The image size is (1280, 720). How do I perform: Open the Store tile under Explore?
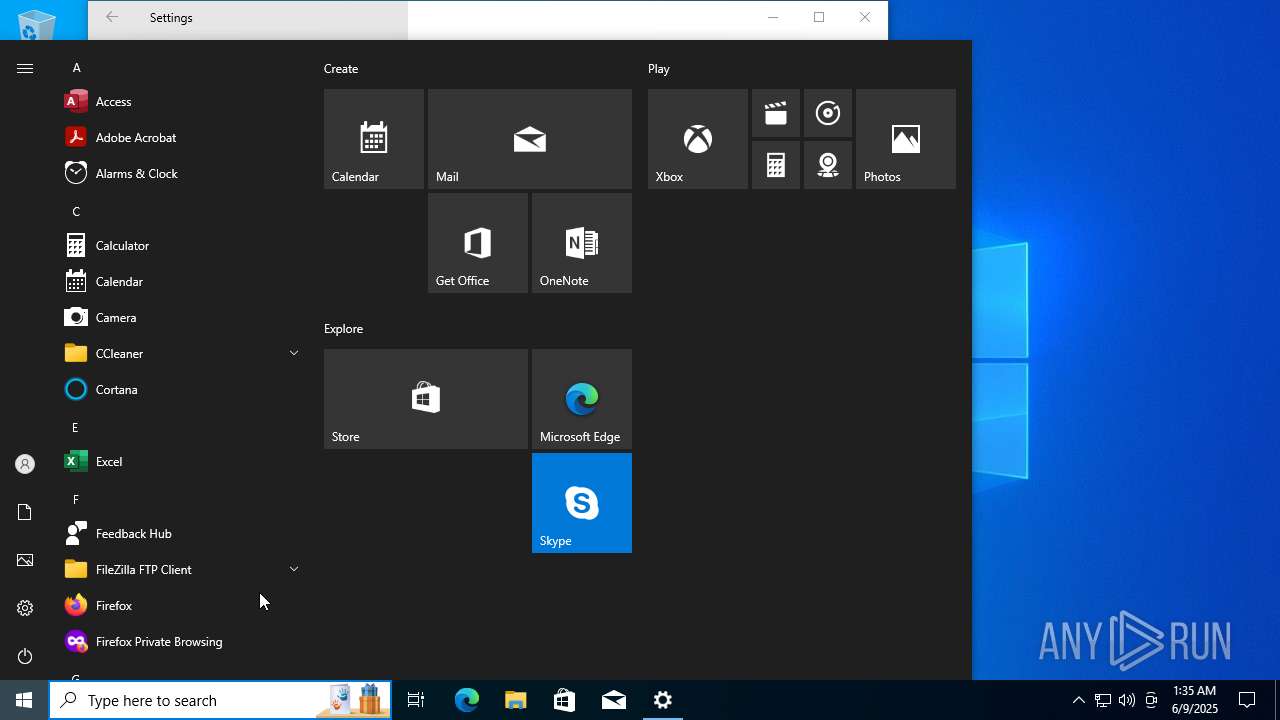426,399
